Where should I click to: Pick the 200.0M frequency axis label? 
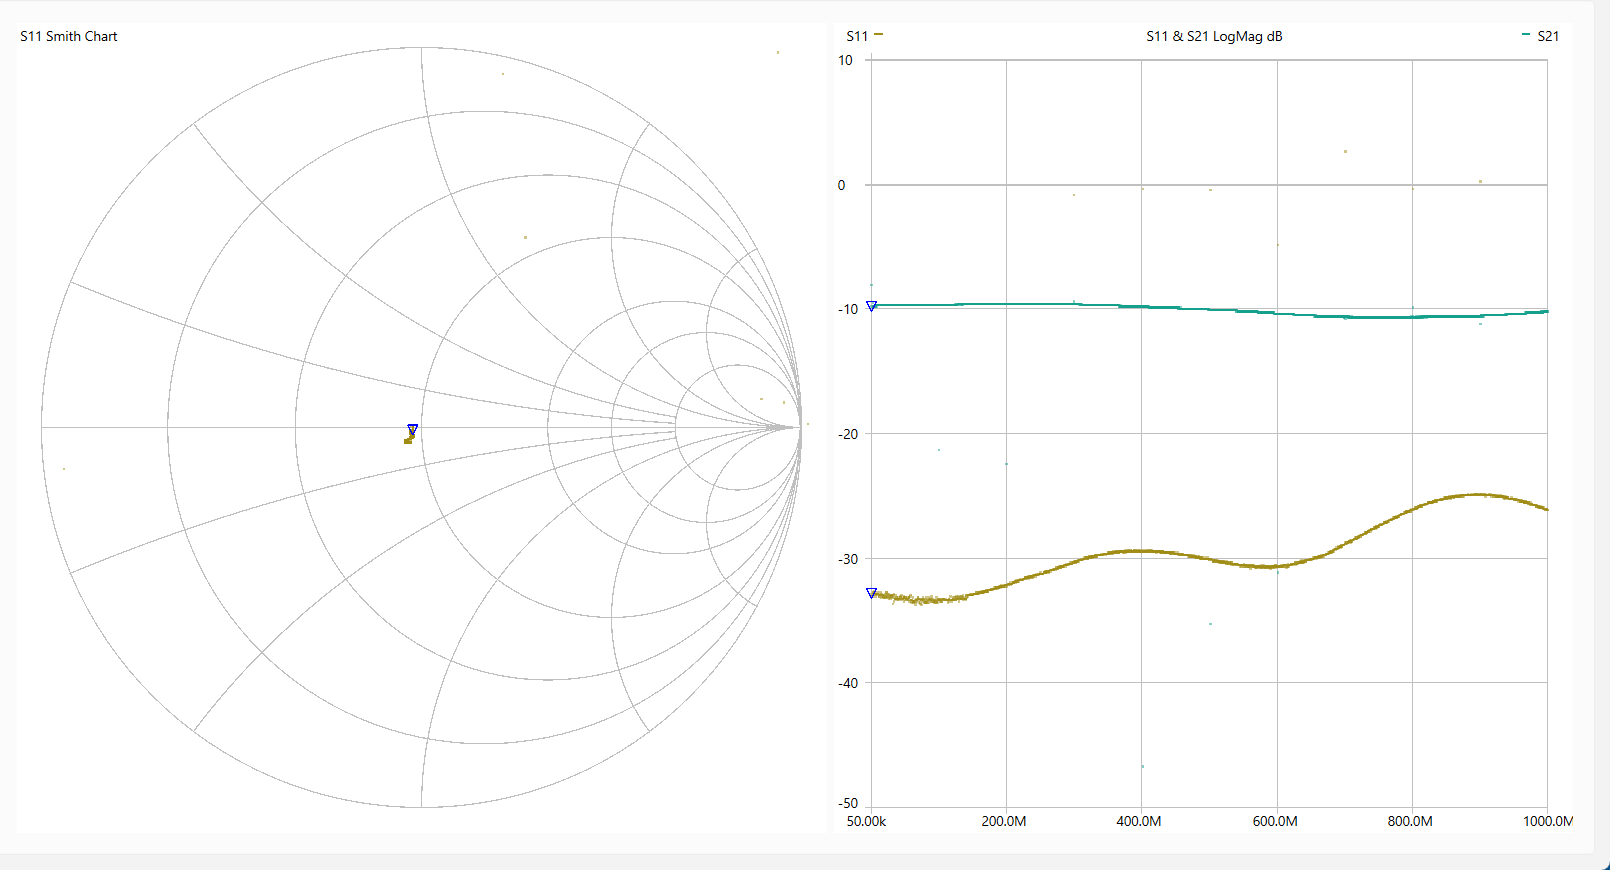[1004, 821]
